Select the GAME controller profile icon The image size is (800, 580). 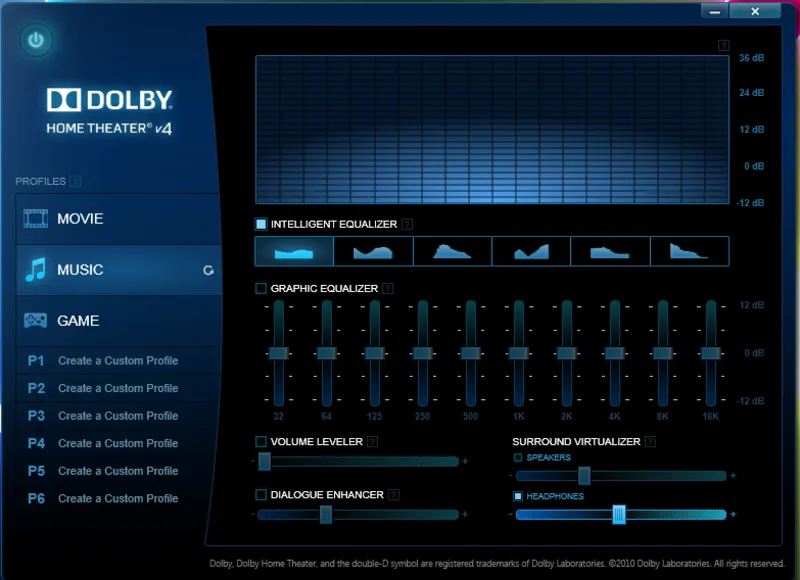(36, 321)
